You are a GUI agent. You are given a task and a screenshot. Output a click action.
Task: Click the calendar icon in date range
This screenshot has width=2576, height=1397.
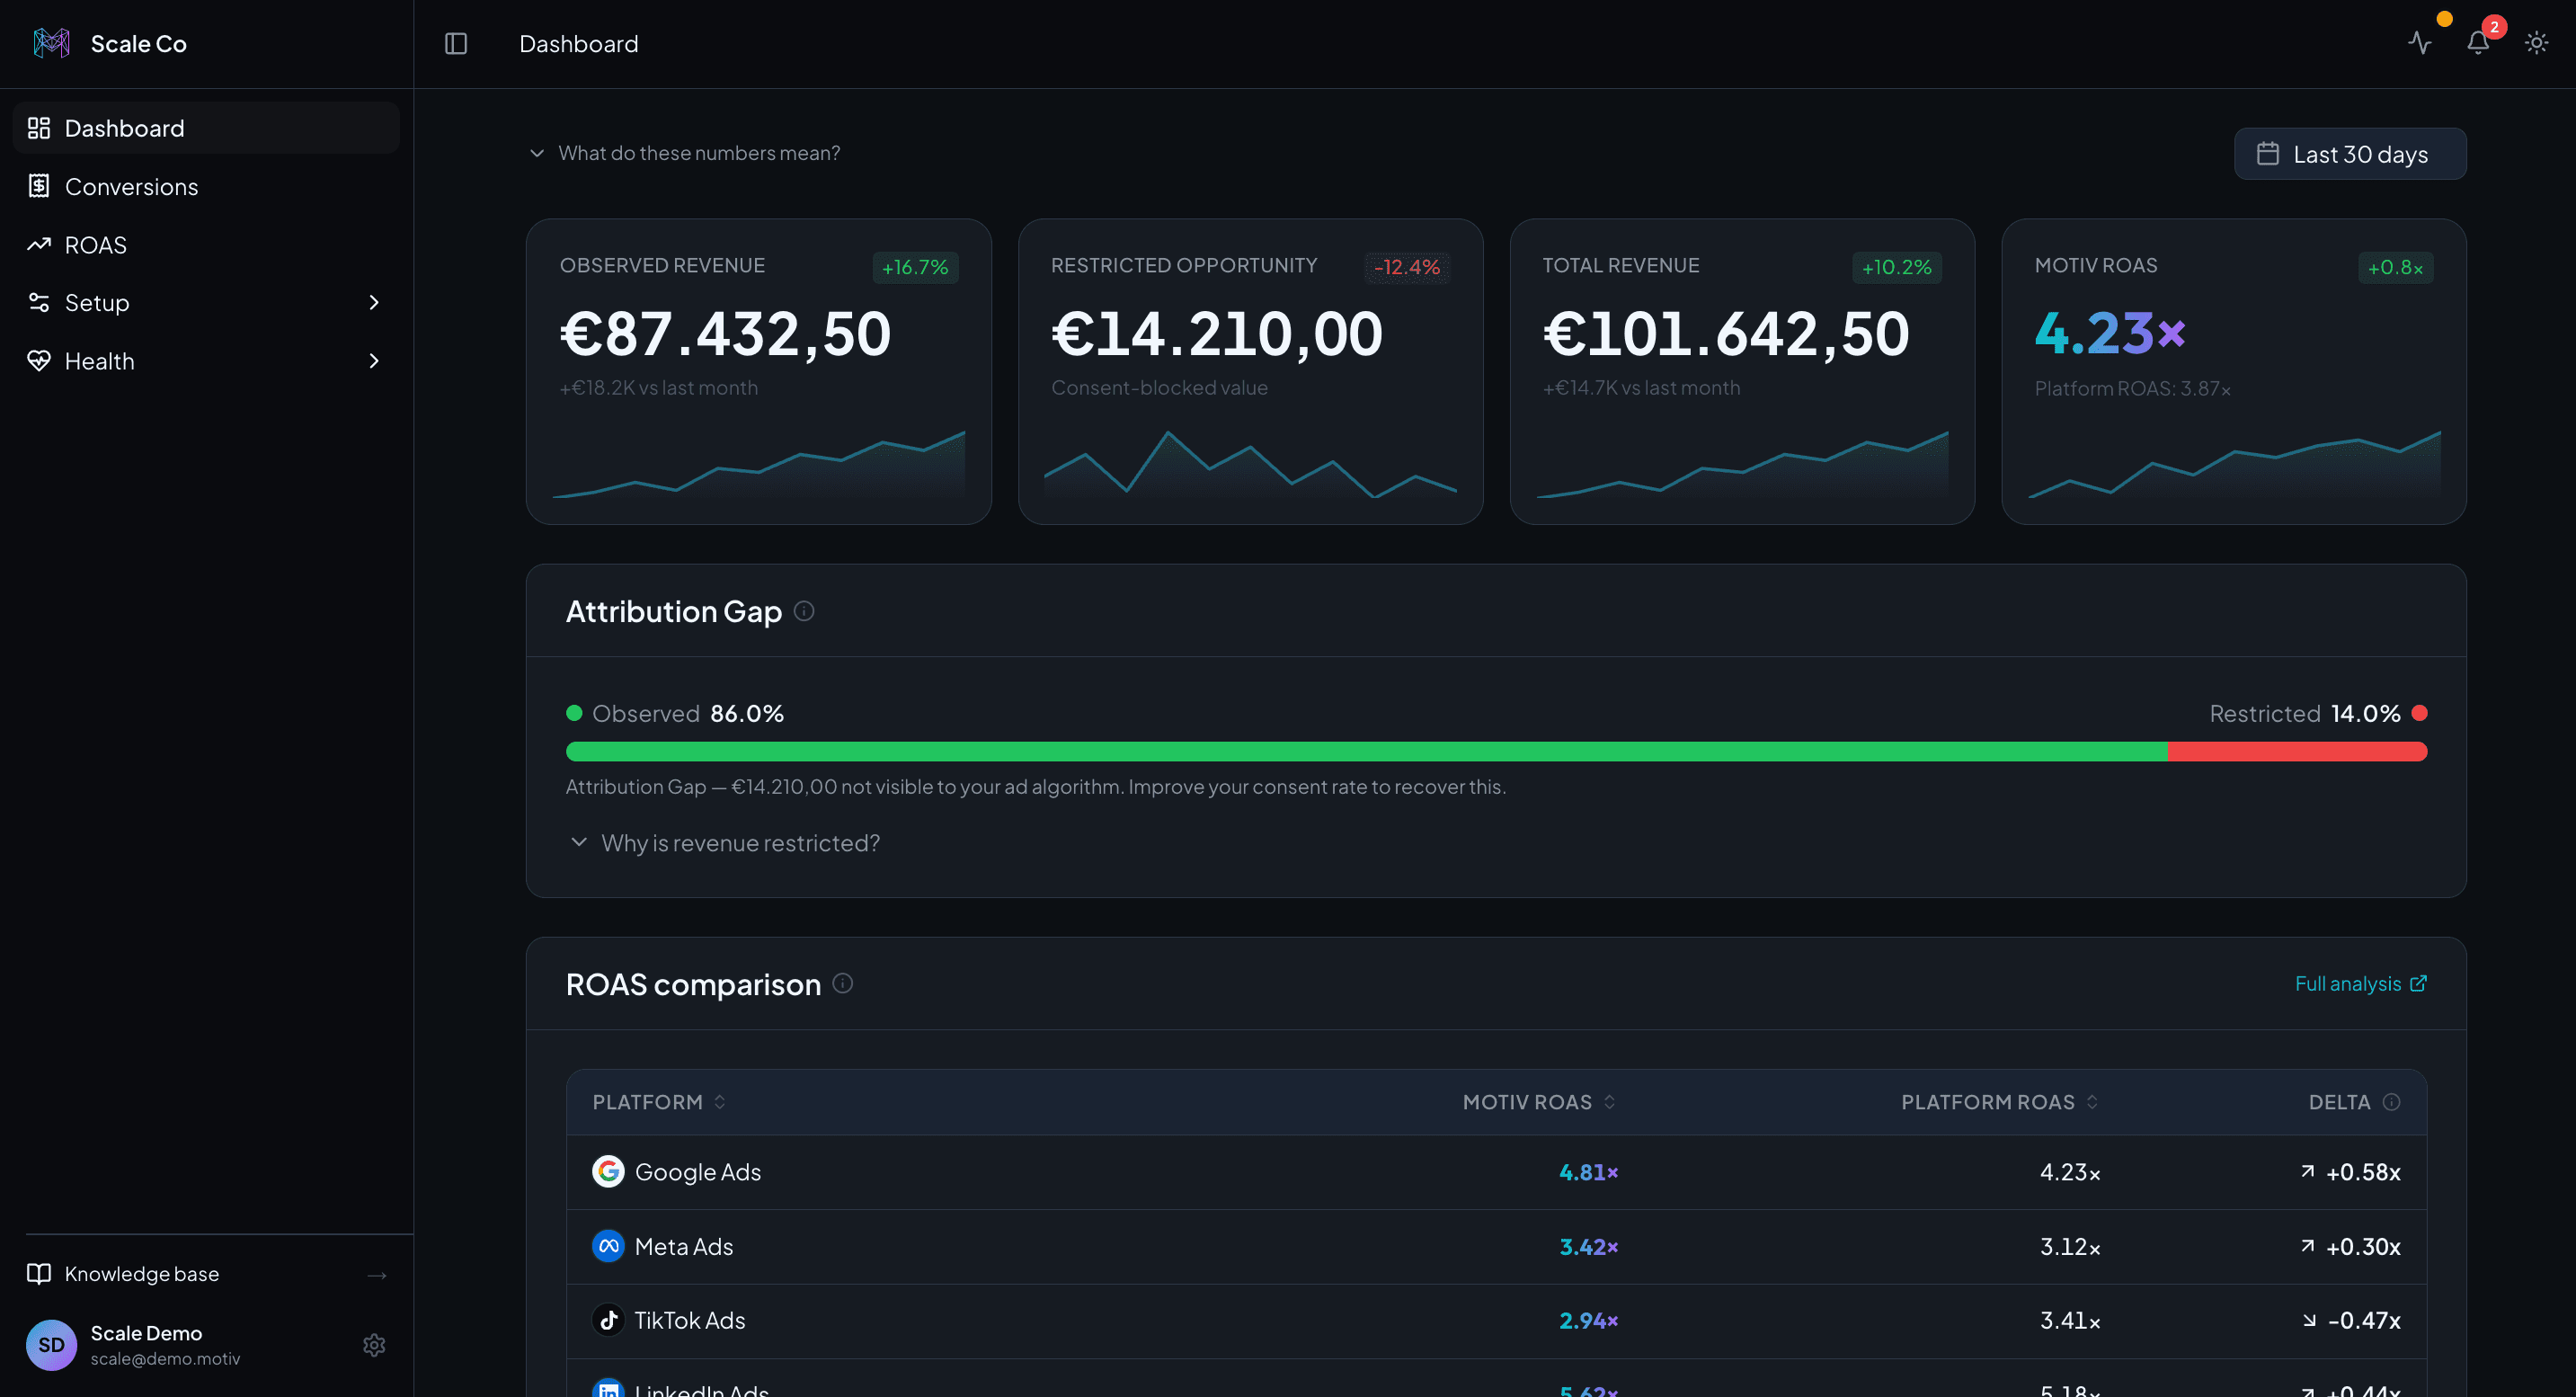pyautogui.click(x=2268, y=154)
